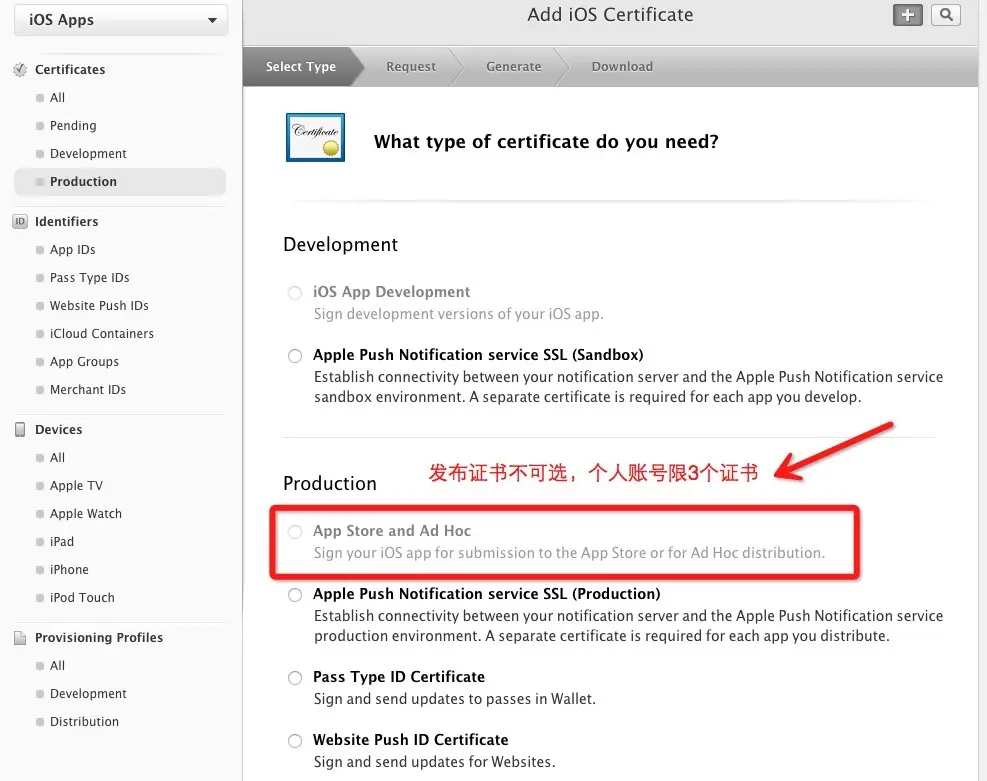Viewport: 987px width, 781px height.
Task: Open App Groups
Action: point(84,361)
